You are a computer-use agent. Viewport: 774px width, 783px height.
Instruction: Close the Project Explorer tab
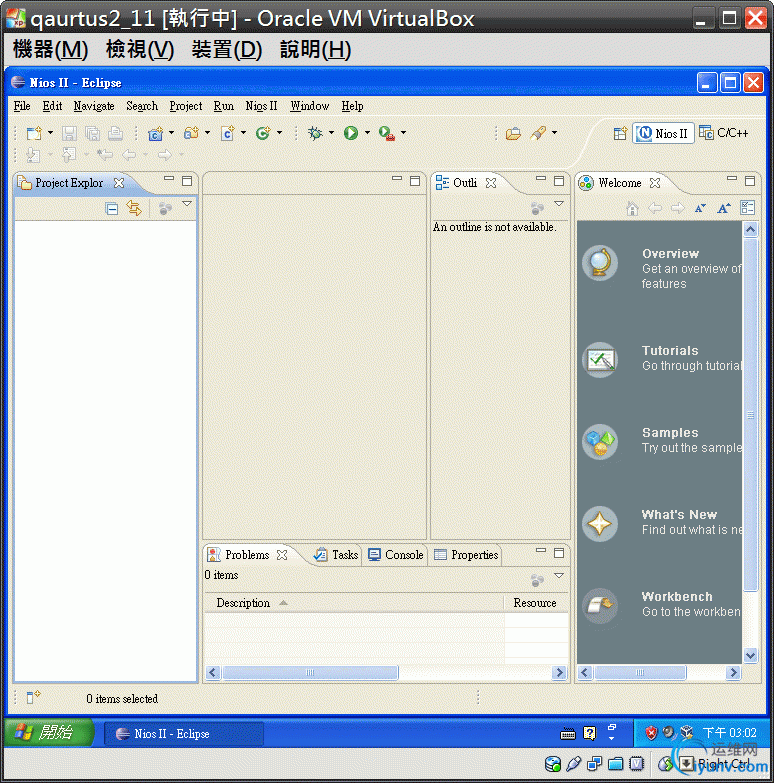[x=119, y=183]
